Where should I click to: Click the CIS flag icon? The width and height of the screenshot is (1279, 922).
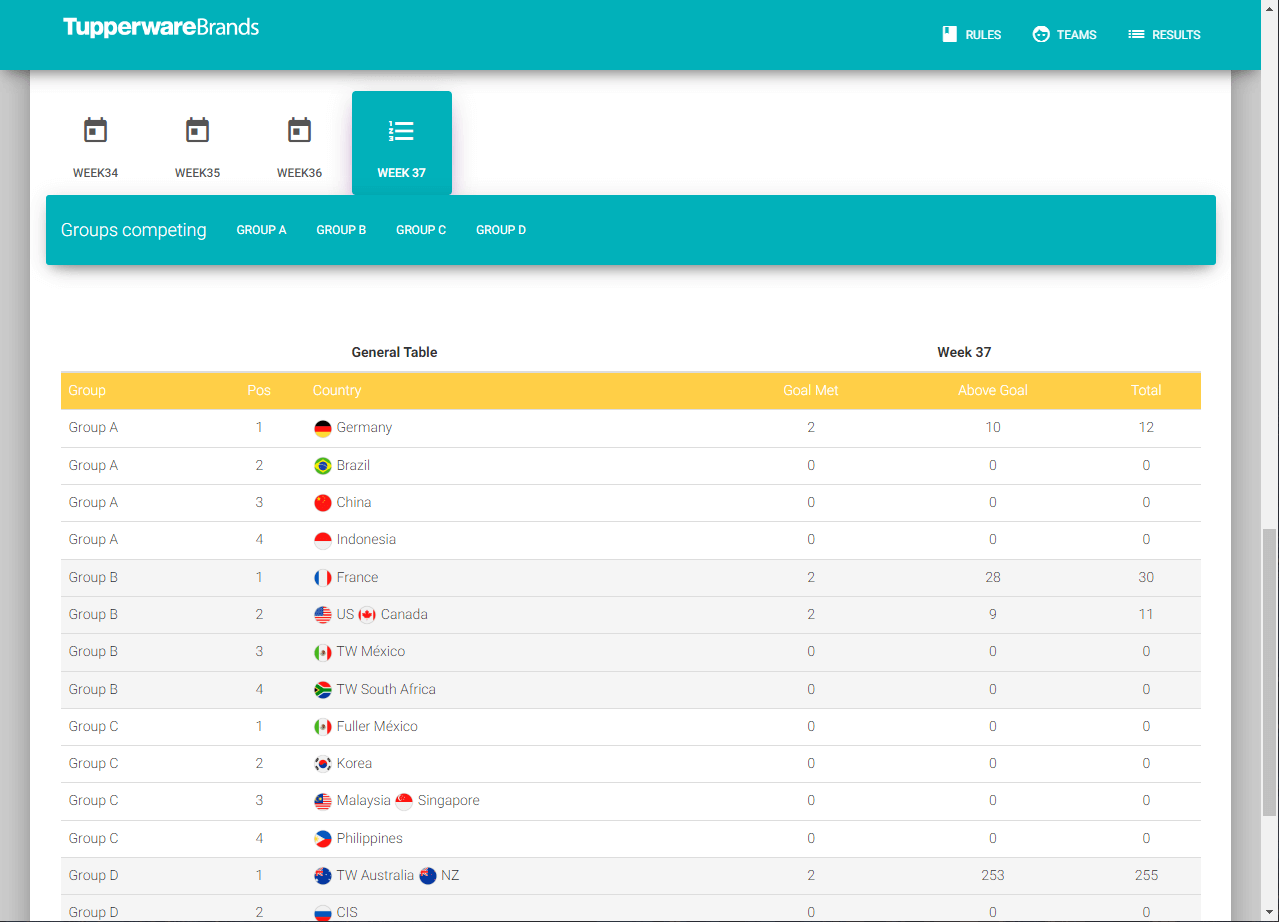(x=323, y=913)
